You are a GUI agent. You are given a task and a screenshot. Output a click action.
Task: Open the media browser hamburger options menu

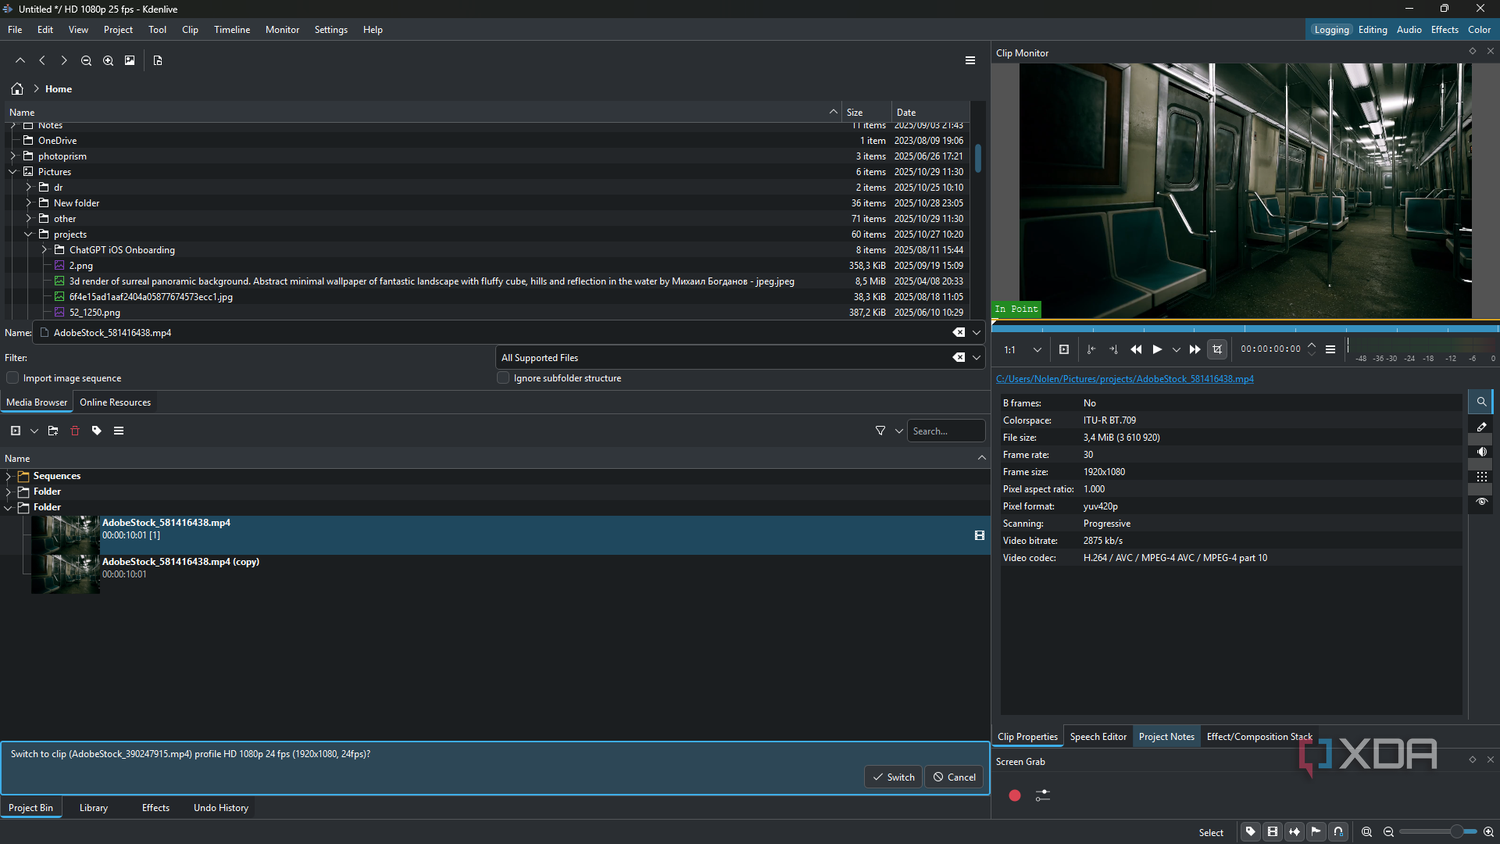click(970, 61)
